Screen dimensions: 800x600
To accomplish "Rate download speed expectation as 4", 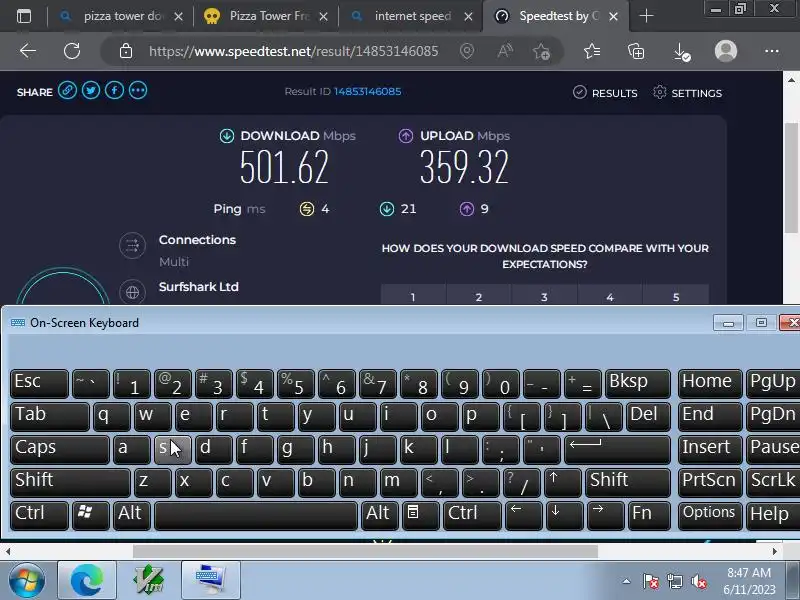I will pyautogui.click(x=610, y=295).
